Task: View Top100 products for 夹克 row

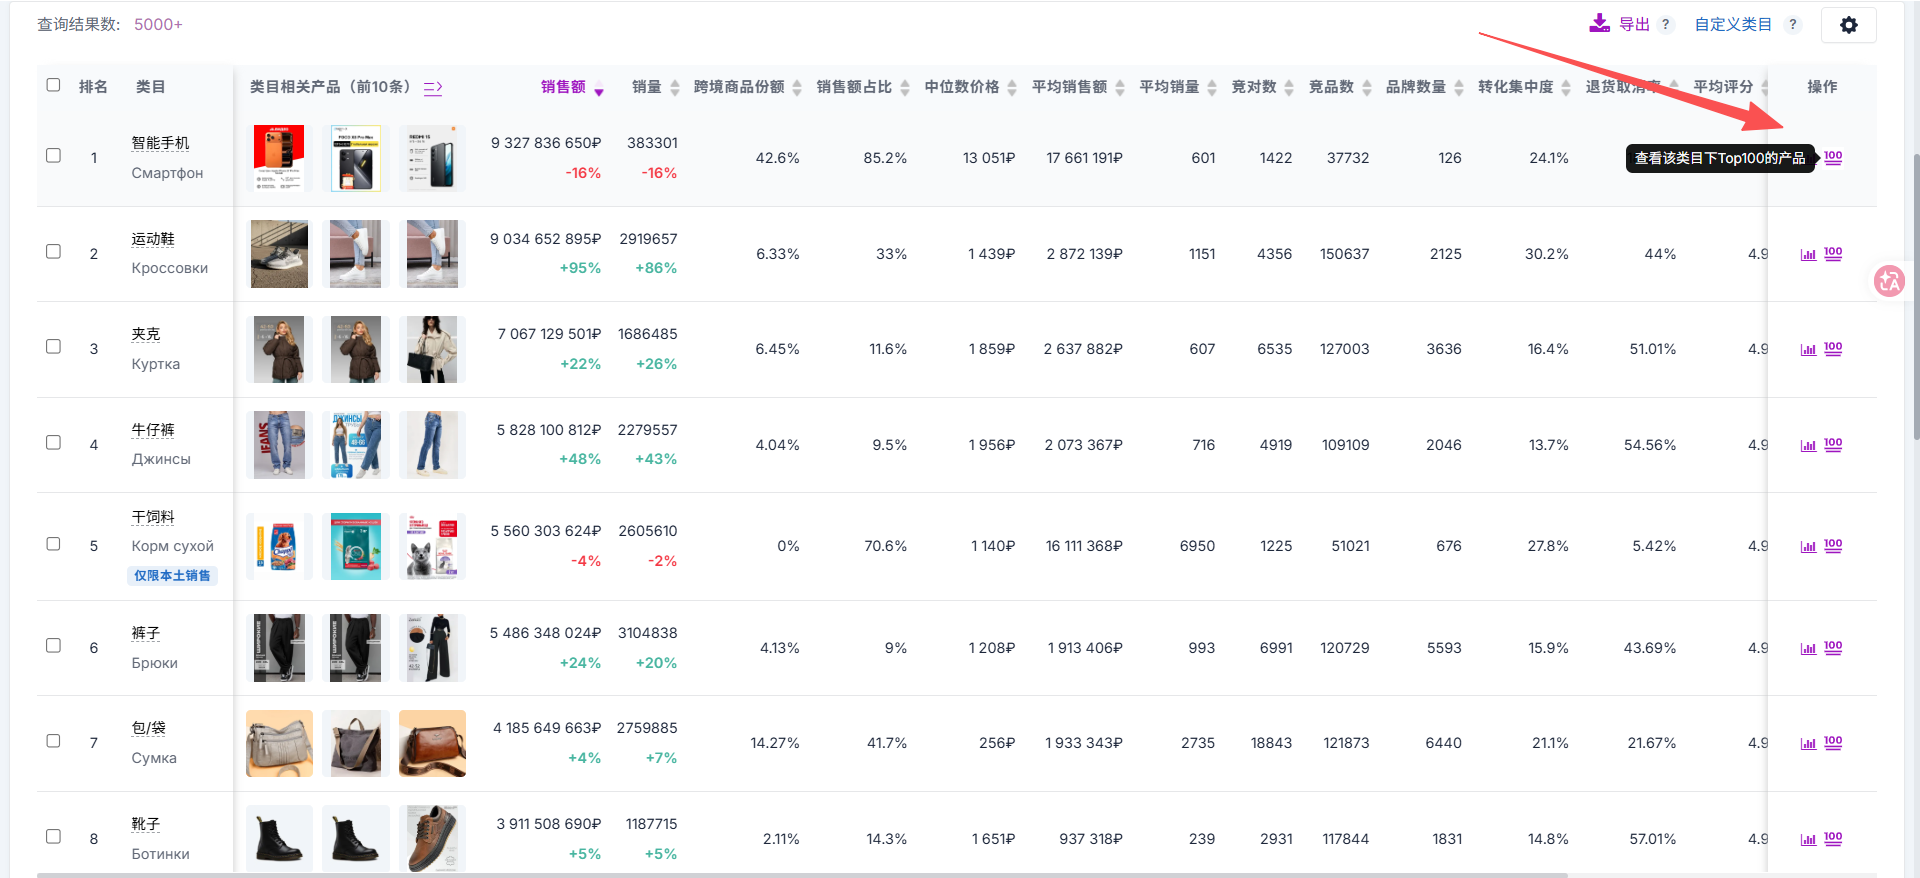Action: point(1833,349)
